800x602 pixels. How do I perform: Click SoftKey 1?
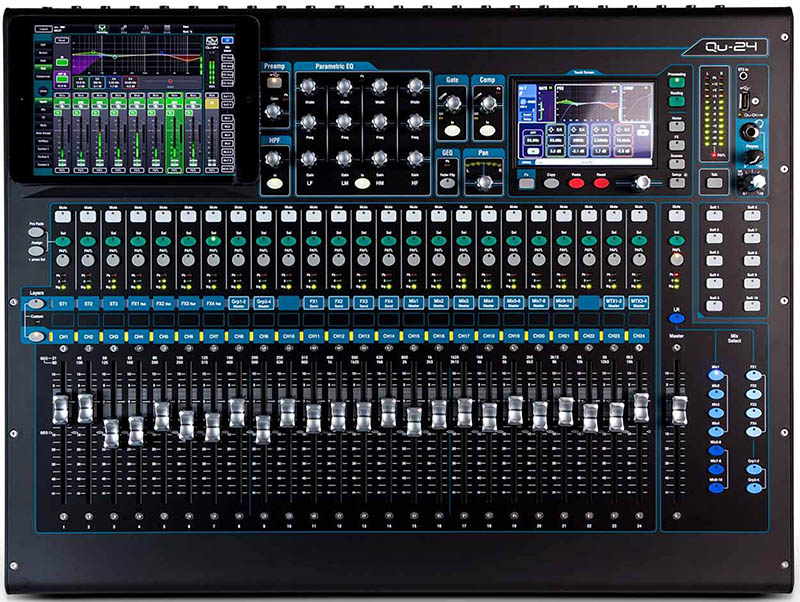point(714,215)
